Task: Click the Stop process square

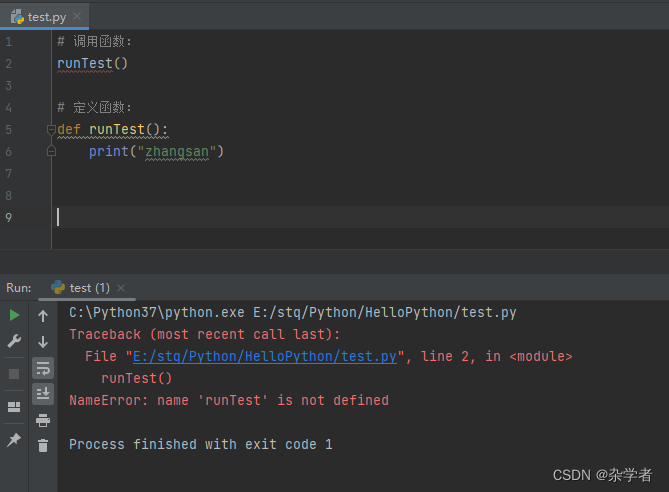Action: 14,374
